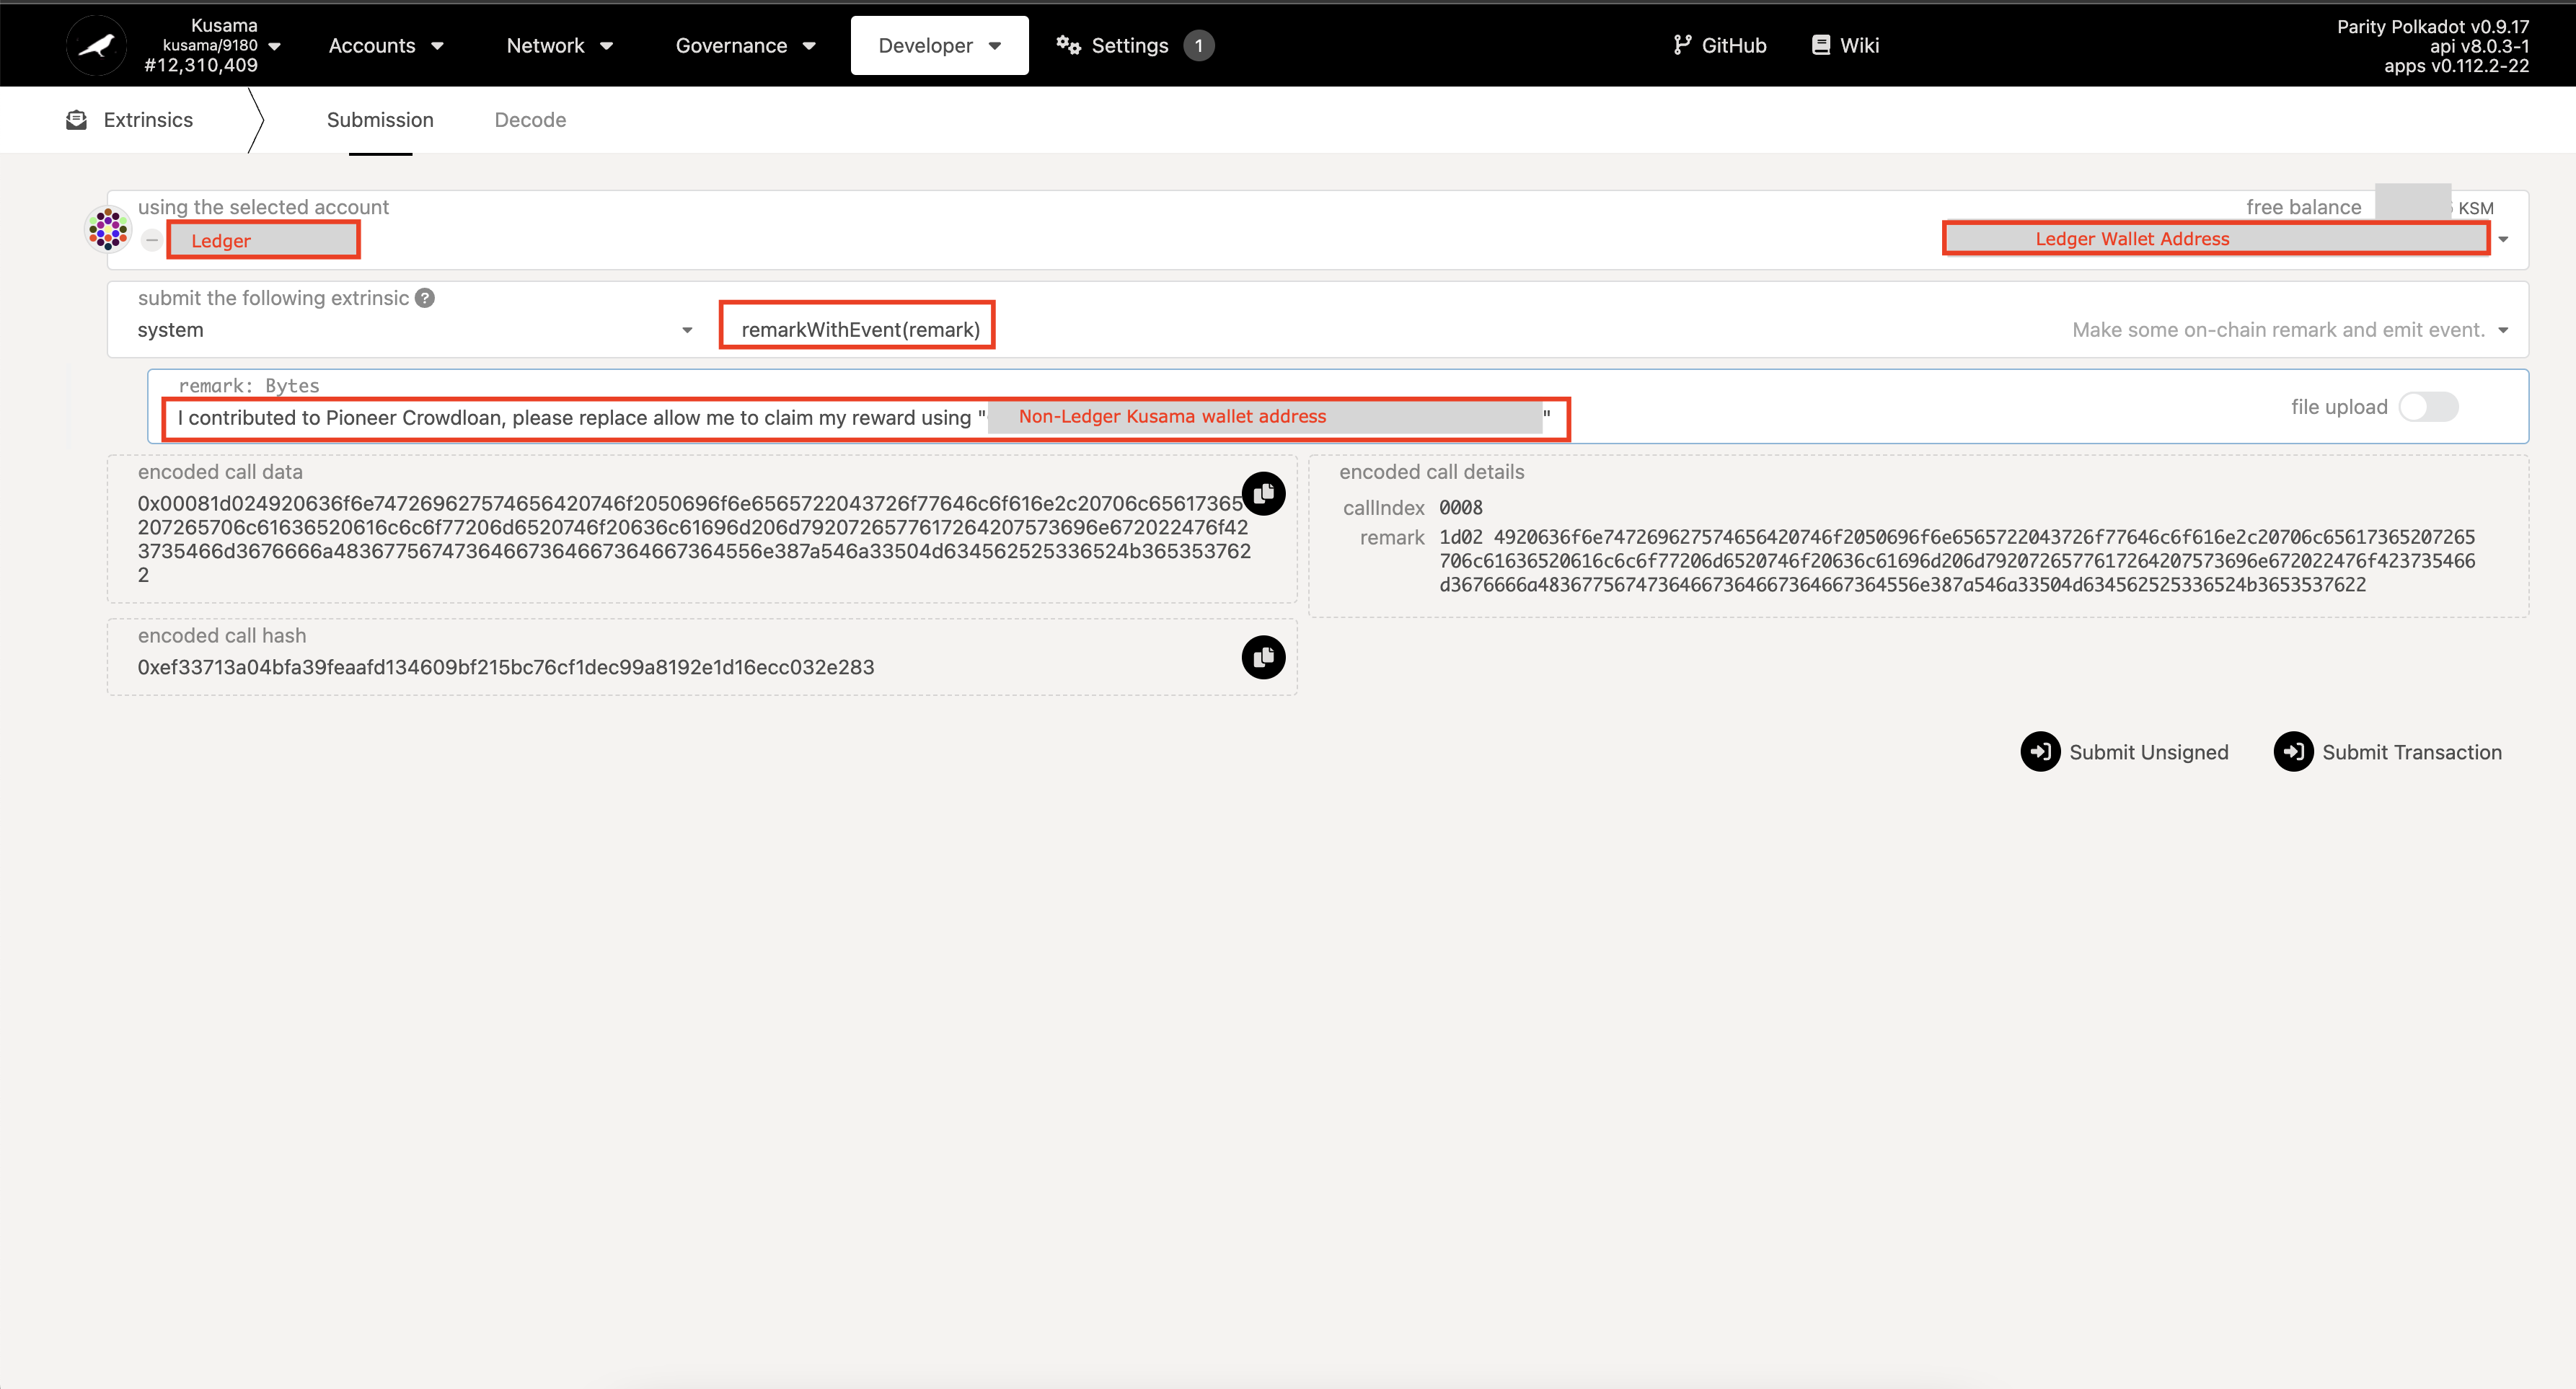The image size is (2576, 1389).
Task: Open the Extrinsics section label
Action: 148,120
